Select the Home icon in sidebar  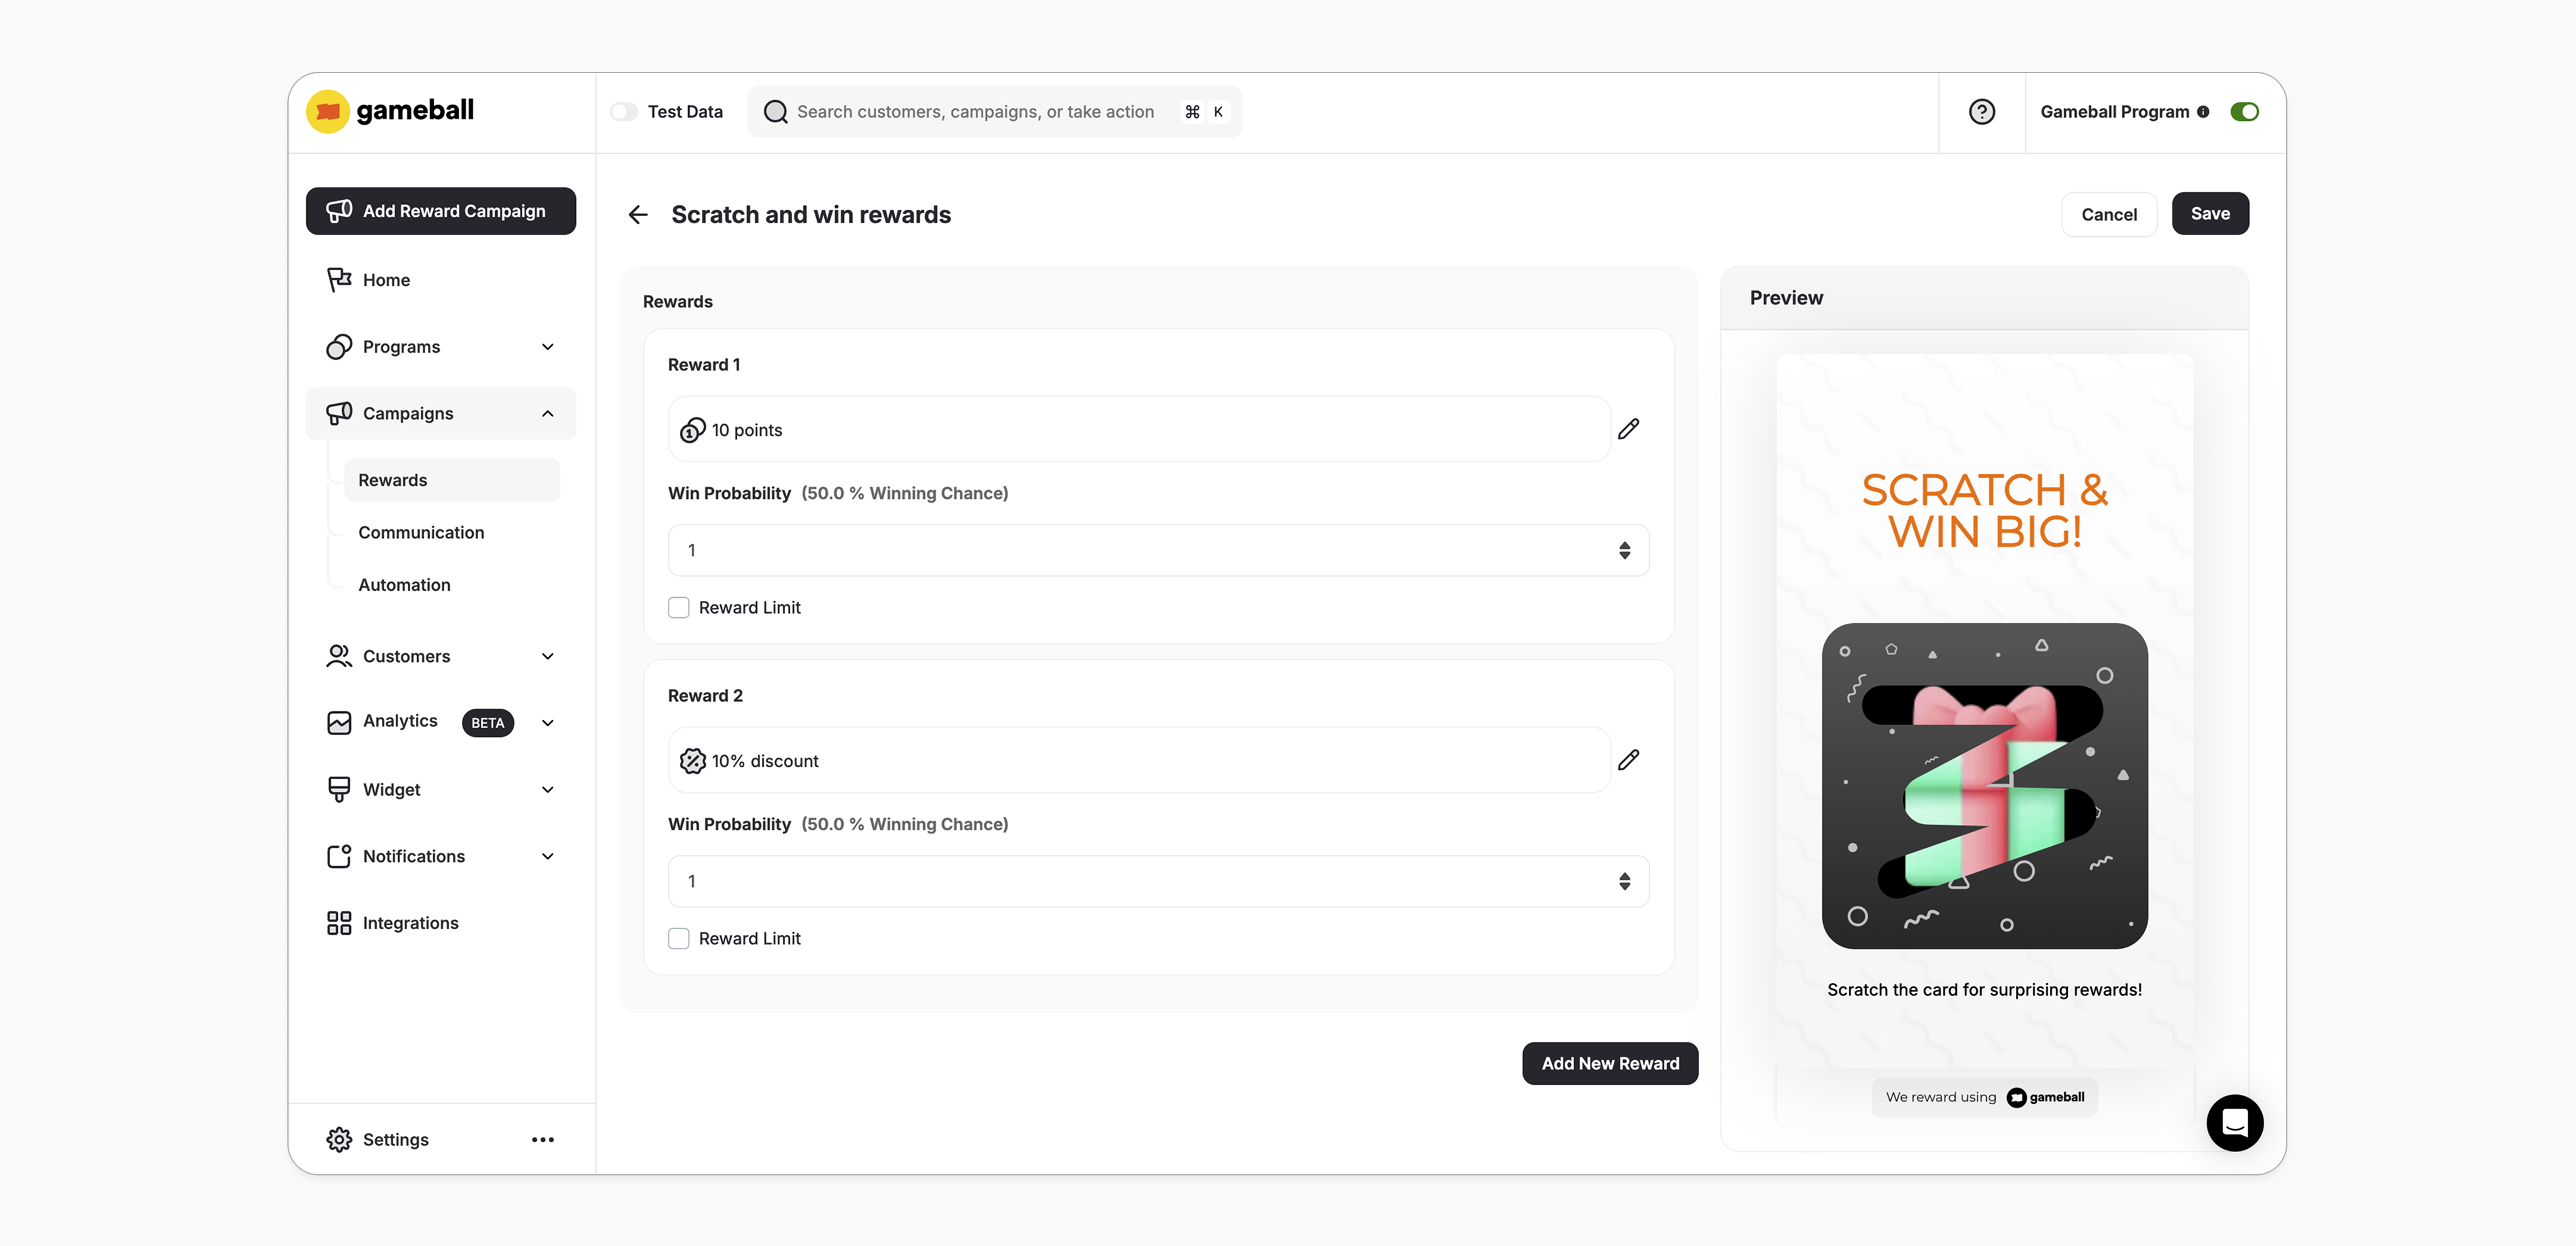(x=339, y=279)
